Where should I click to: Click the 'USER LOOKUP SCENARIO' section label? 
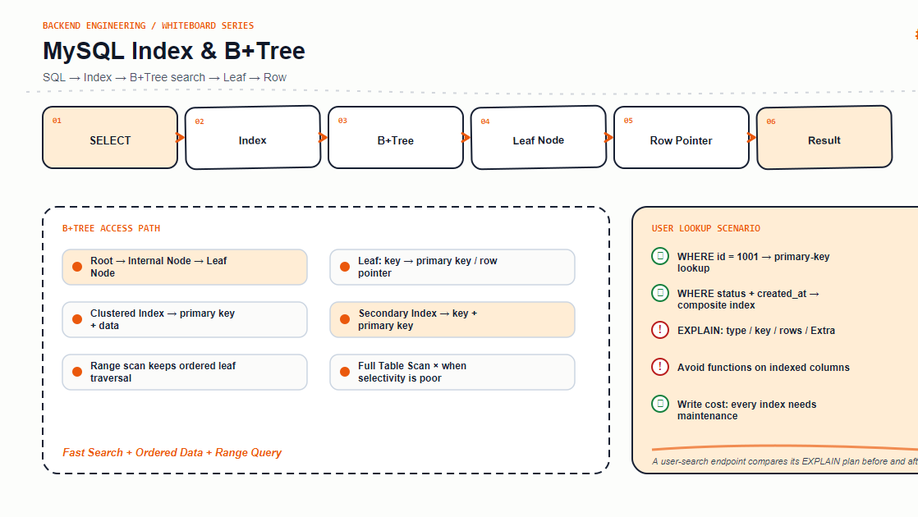click(706, 228)
